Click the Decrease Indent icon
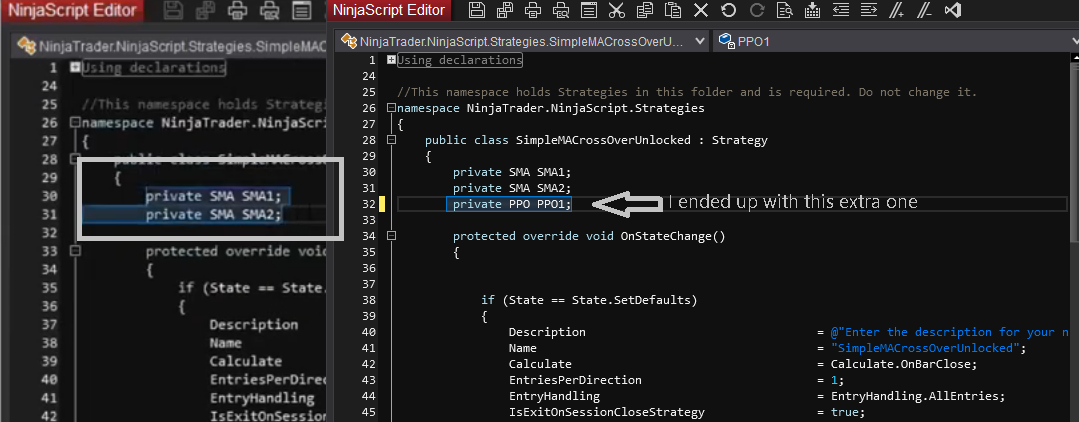Viewport: 1079px width, 422px height. pyautogui.click(x=840, y=10)
